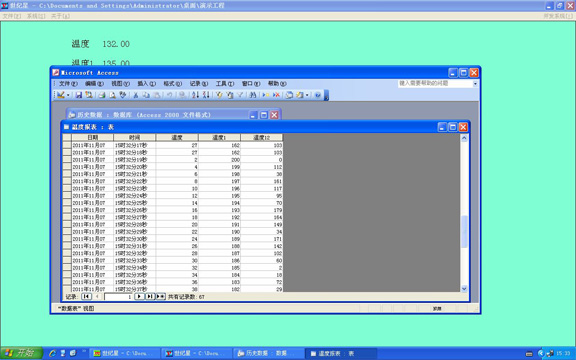Open the View button dropdown arrow
Image resolution: width=576 pixels, height=360 pixels.
68,95
